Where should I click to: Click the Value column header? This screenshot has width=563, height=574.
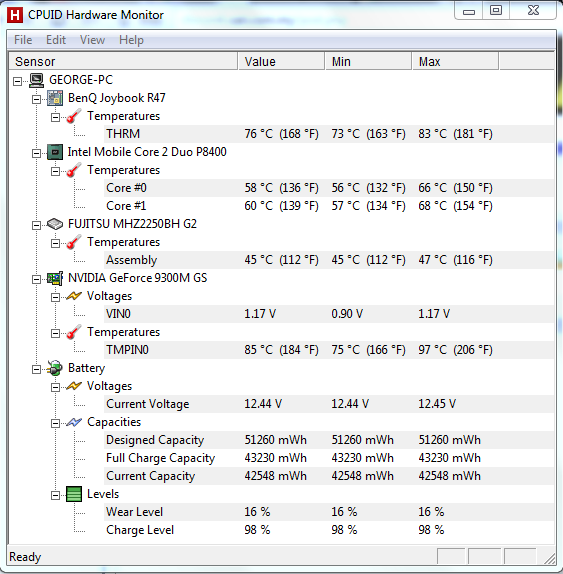pos(281,61)
